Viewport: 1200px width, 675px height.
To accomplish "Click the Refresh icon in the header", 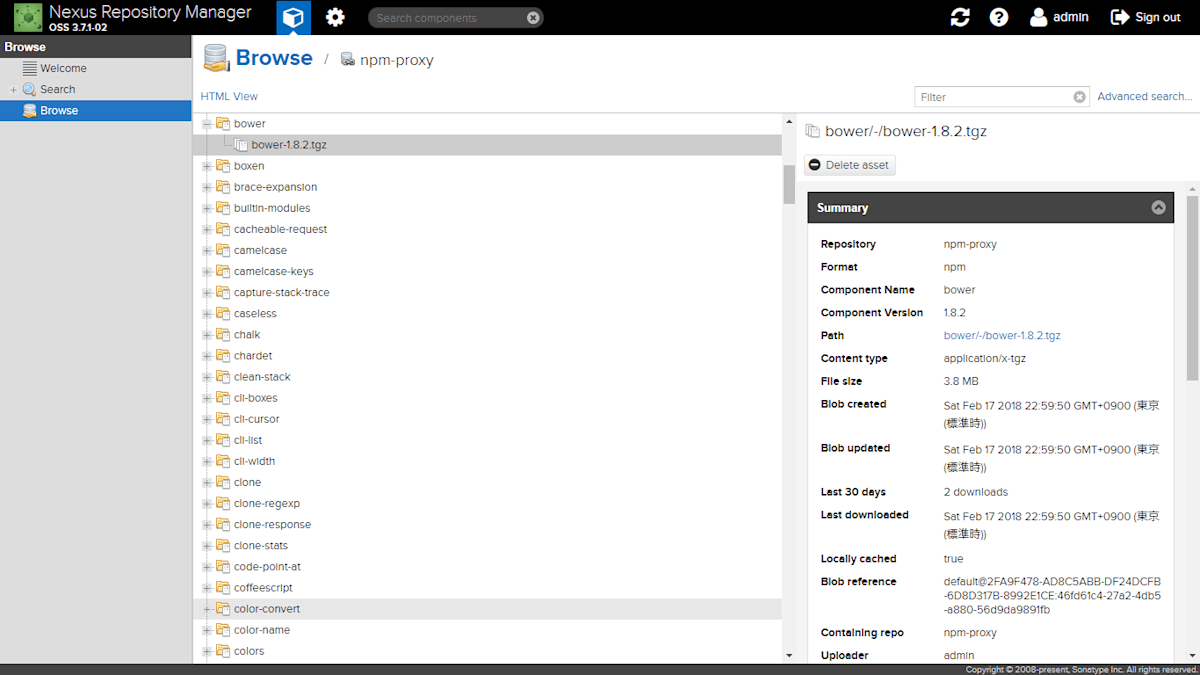I will [x=960, y=17].
